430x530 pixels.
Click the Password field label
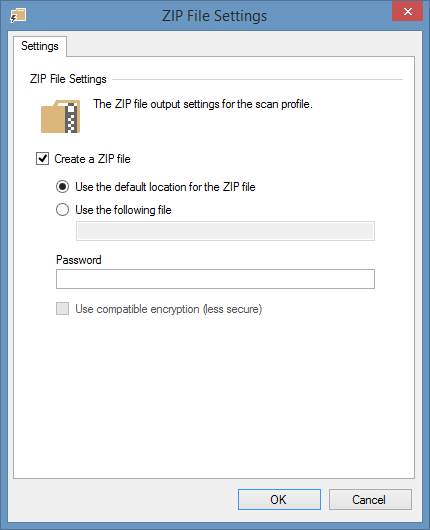point(79,260)
